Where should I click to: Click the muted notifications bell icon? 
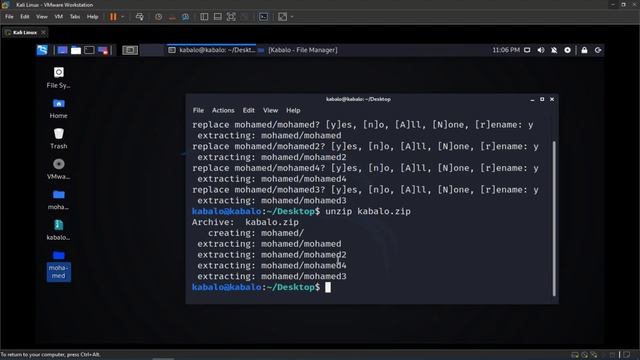pos(554,50)
